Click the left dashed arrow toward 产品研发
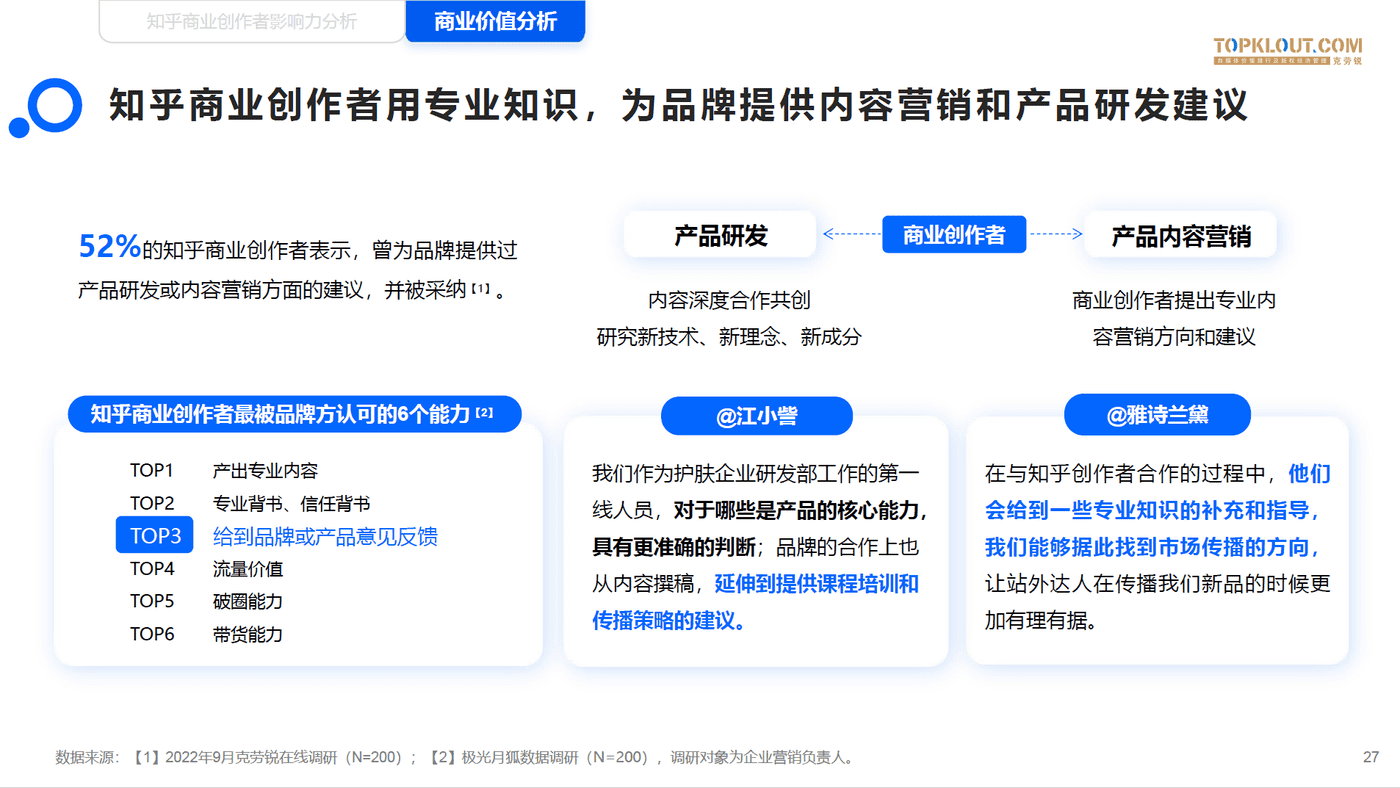The width and height of the screenshot is (1400, 788). pos(851,235)
